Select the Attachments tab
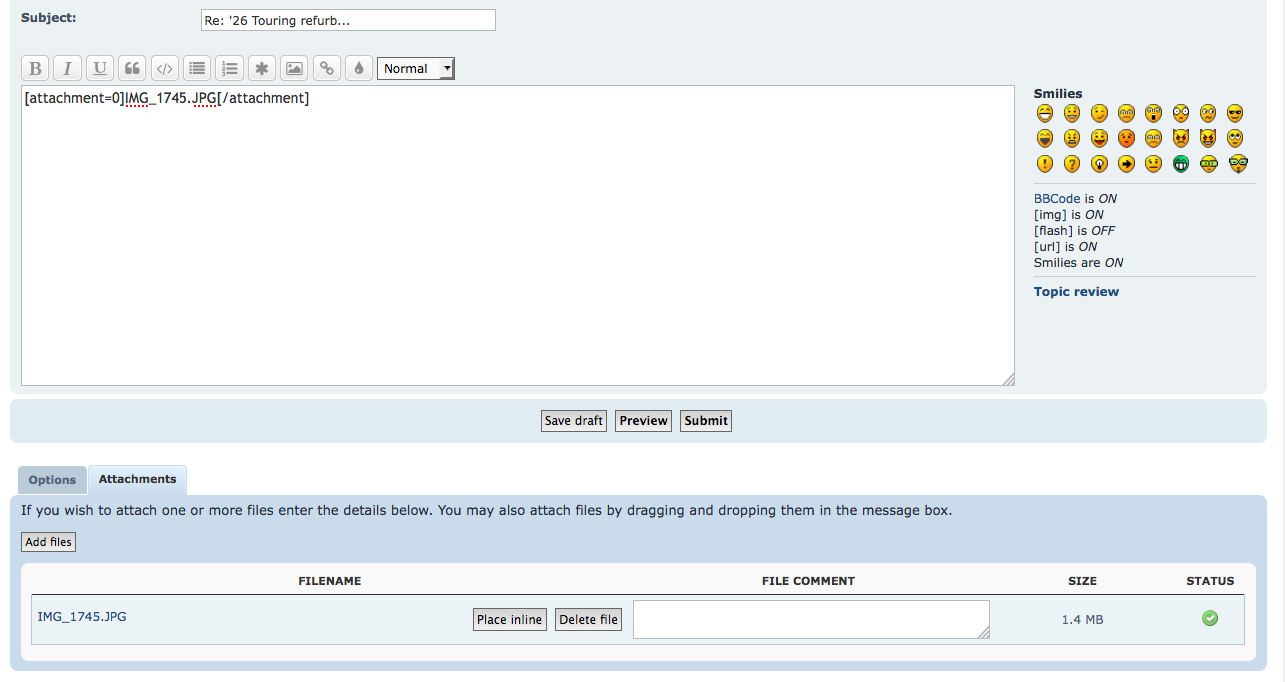Image resolution: width=1285 pixels, height=682 pixels. click(x=137, y=479)
